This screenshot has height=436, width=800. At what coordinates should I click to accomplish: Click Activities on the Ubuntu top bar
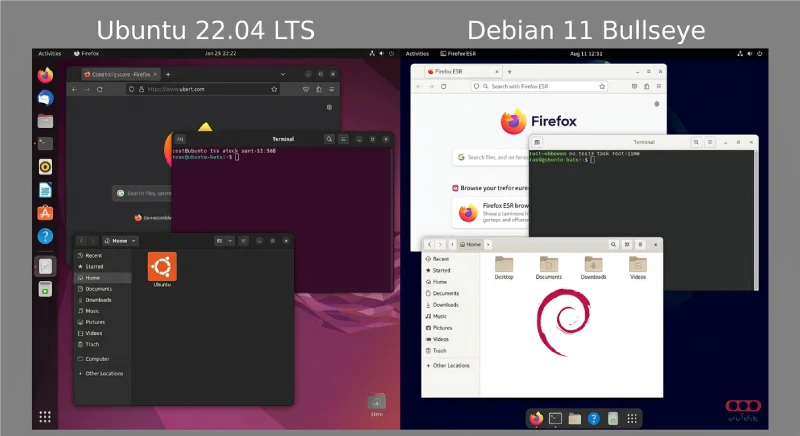(x=49, y=54)
